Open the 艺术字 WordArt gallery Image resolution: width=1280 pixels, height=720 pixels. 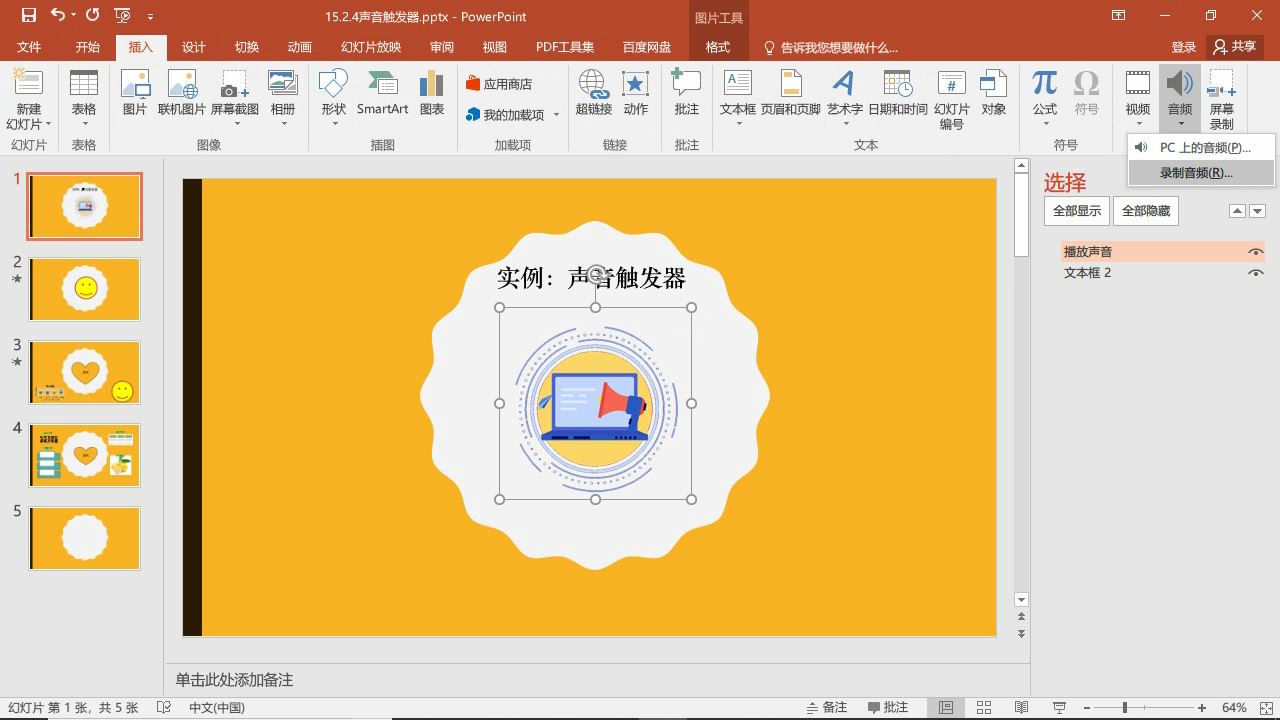pyautogui.click(x=845, y=96)
